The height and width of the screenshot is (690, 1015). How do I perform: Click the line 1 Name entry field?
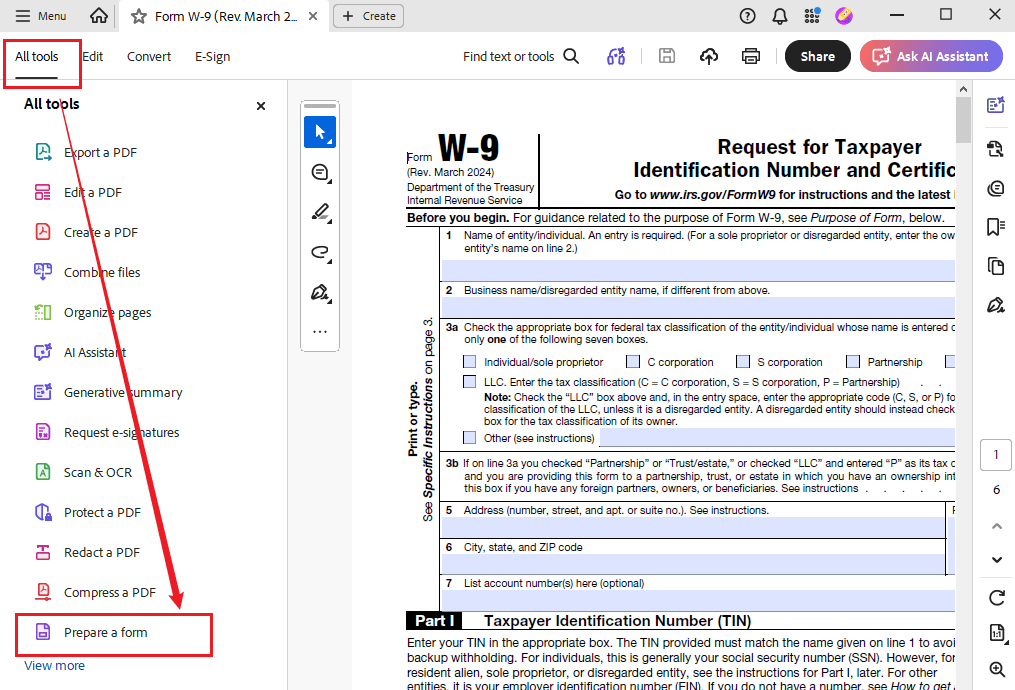698,271
